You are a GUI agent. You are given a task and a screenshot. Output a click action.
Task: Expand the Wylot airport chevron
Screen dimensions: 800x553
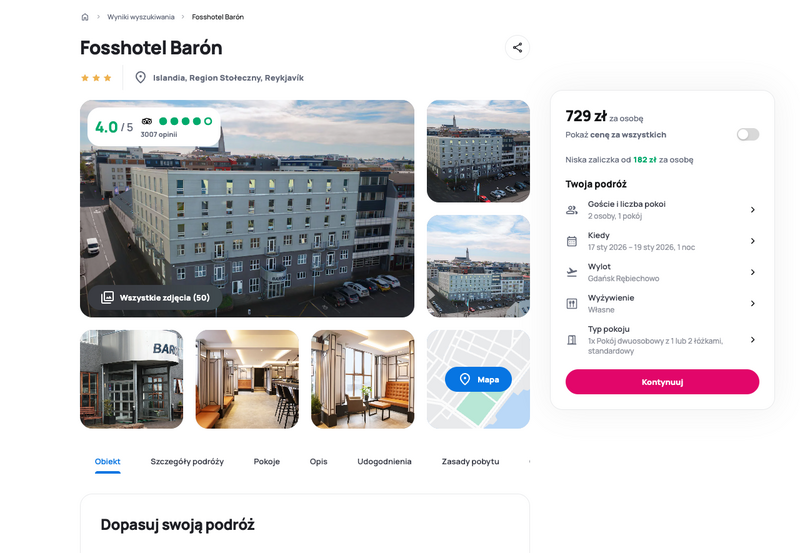753,272
